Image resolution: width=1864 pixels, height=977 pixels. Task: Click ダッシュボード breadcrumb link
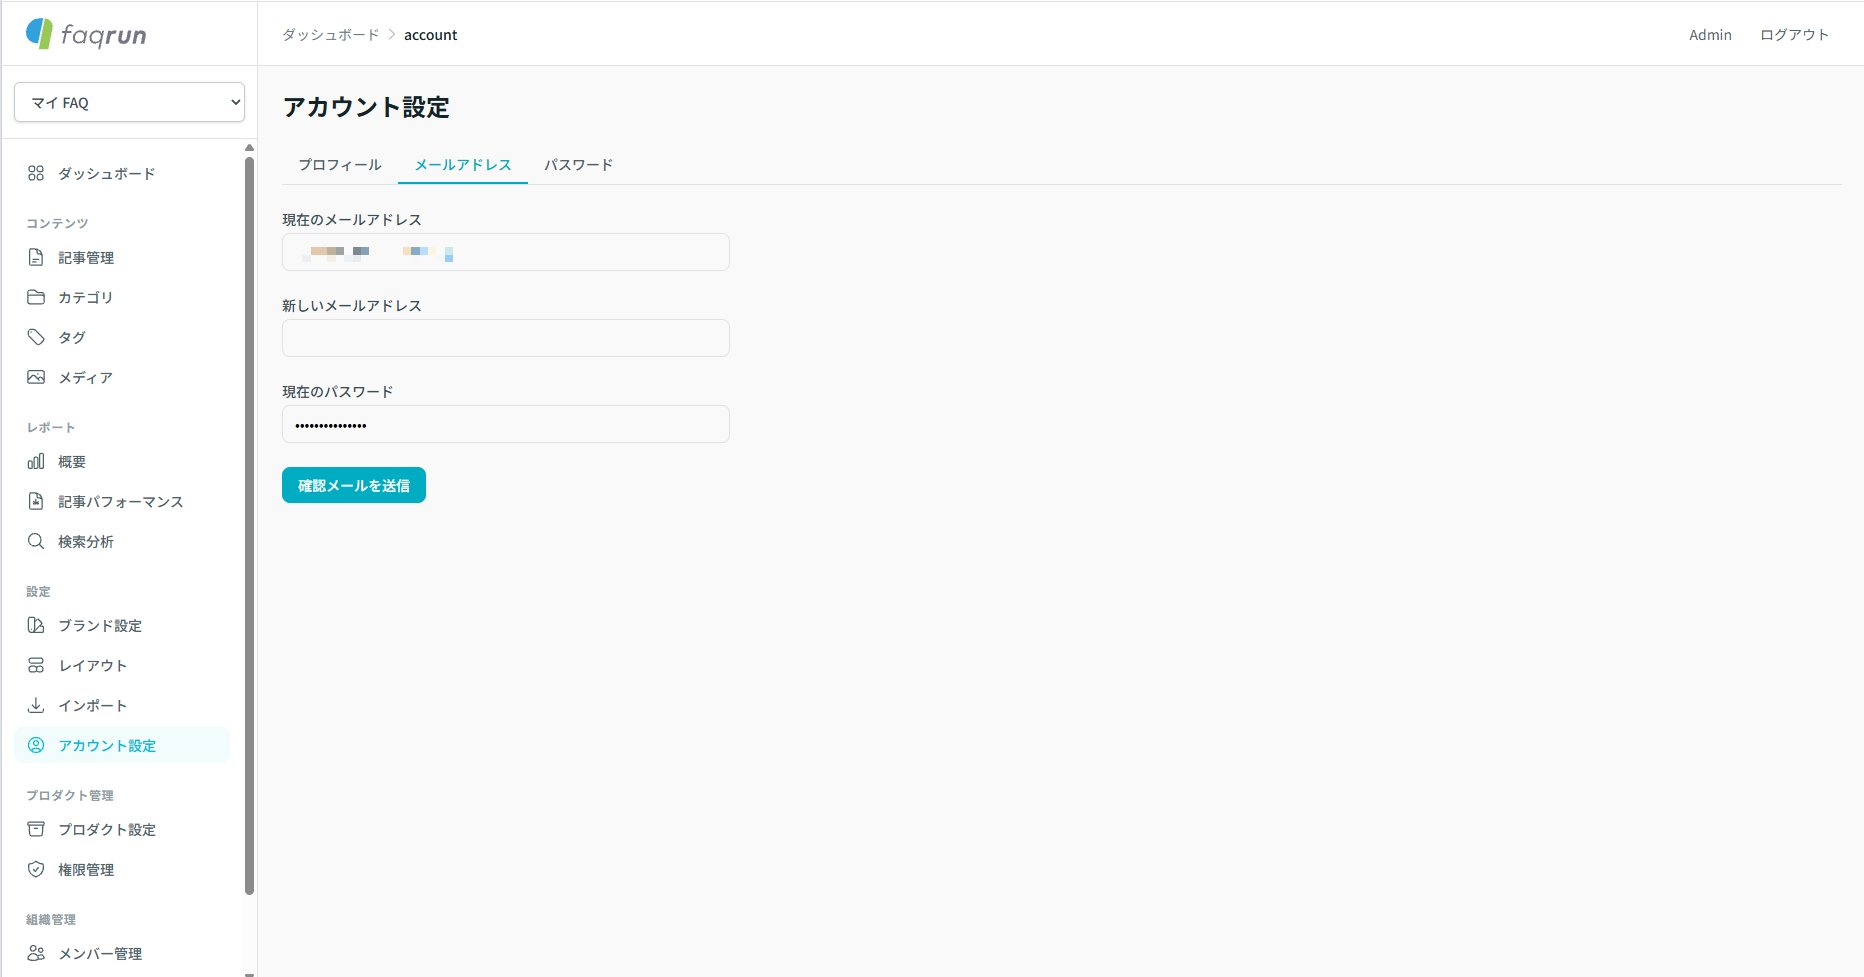[x=331, y=35]
